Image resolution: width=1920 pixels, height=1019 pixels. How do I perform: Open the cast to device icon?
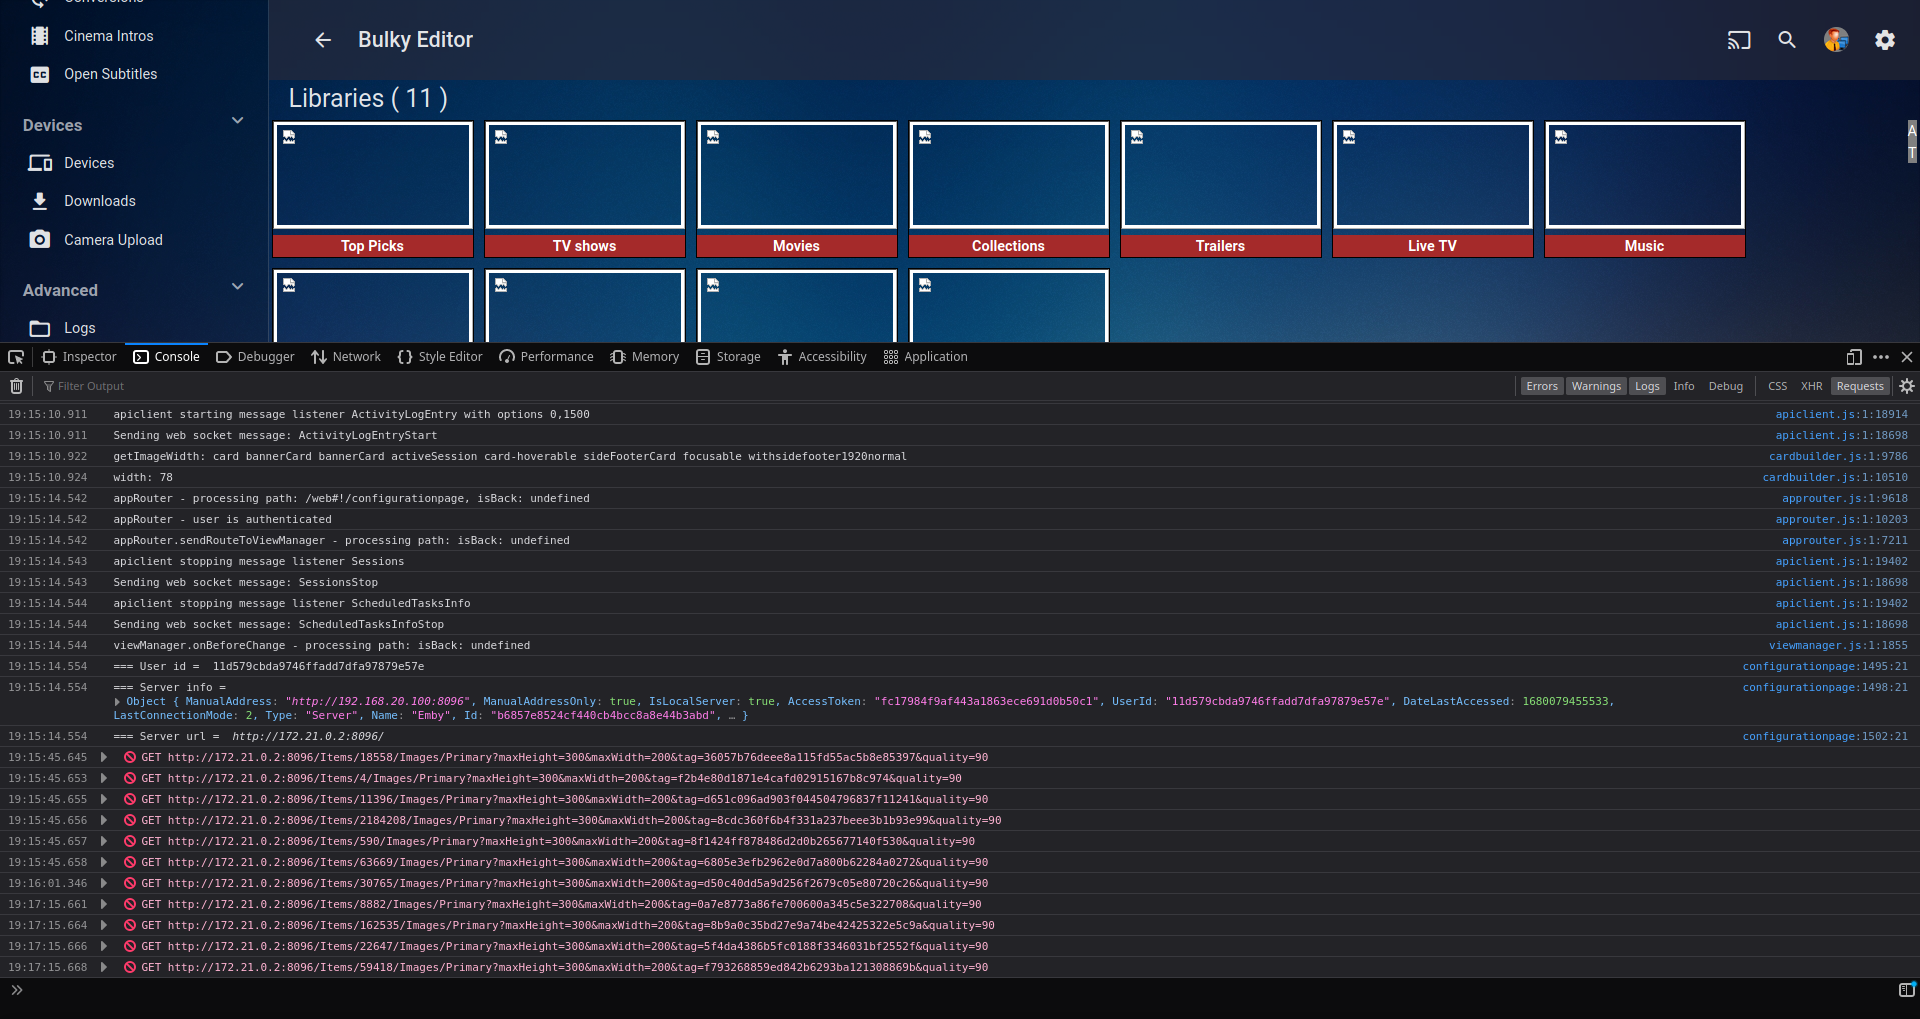(x=1739, y=40)
